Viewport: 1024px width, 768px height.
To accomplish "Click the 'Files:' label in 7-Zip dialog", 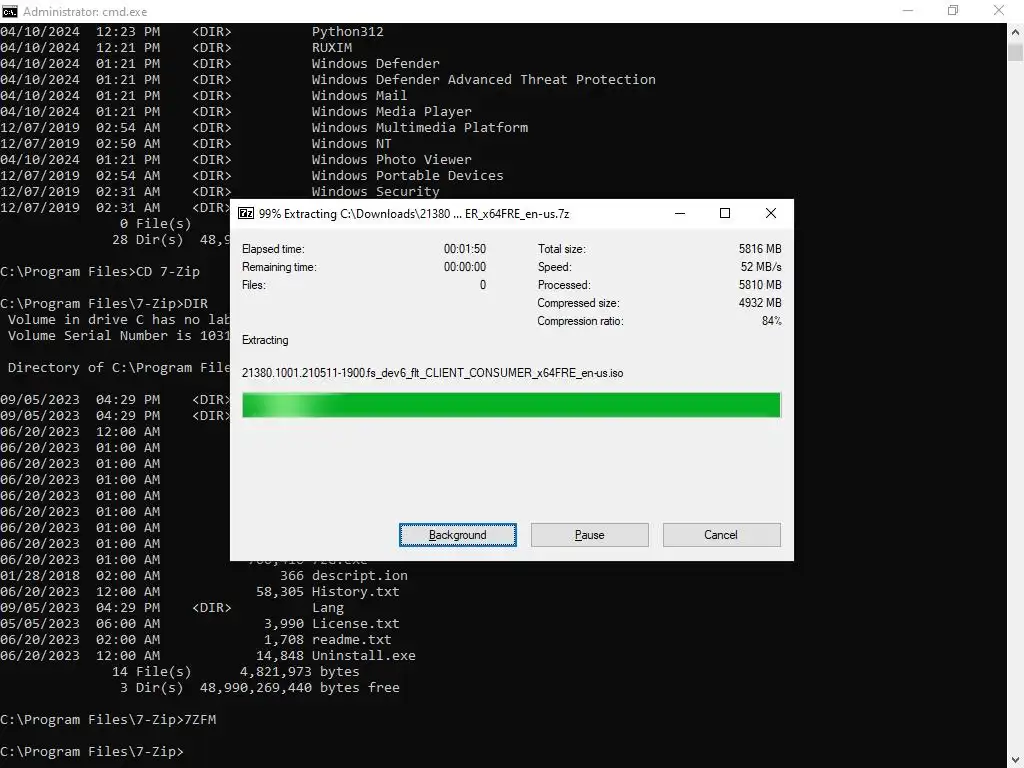I will [254, 285].
